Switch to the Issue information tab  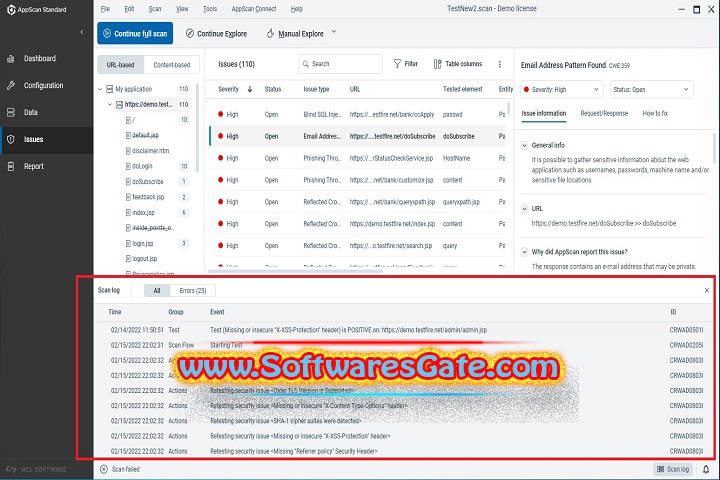pyautogui.click(x=544, y=113)
